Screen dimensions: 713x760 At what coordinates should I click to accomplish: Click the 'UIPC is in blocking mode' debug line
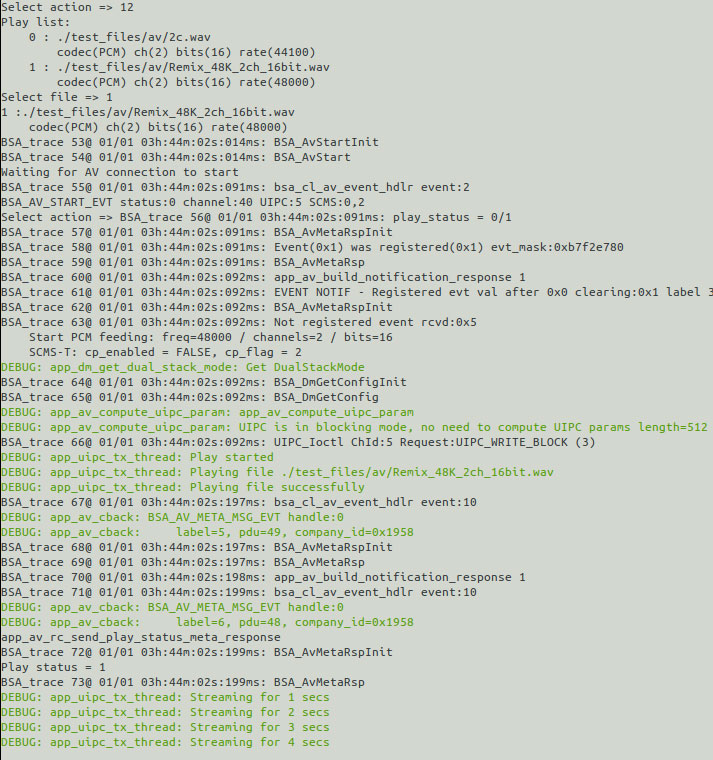[x=354, y=428]
